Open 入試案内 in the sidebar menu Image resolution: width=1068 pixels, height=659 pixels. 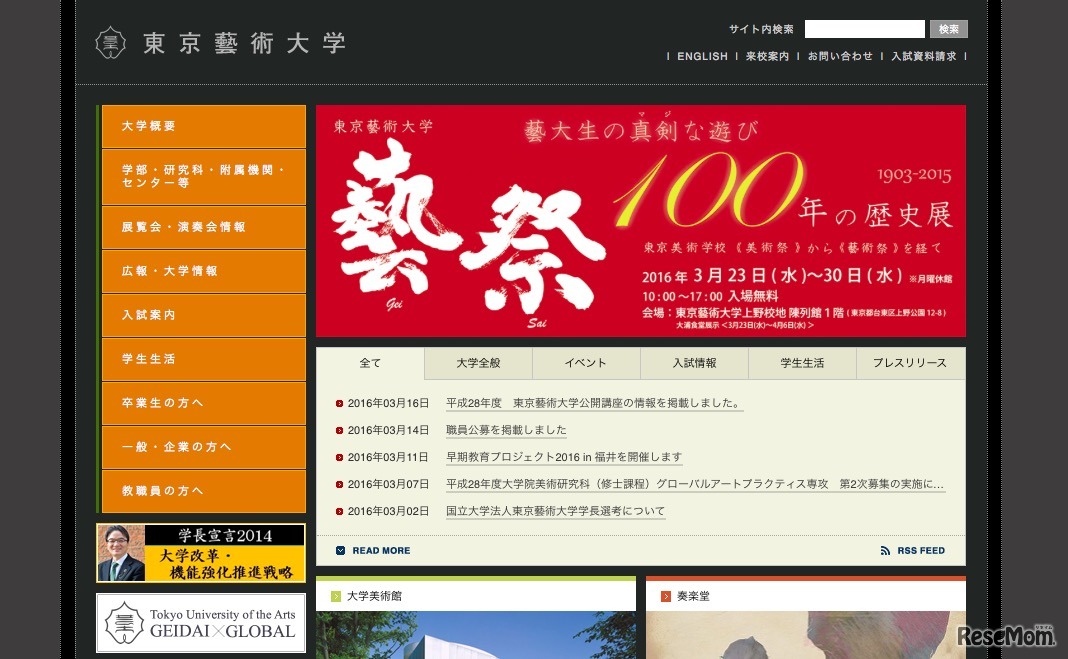click(x=204, y=315)
